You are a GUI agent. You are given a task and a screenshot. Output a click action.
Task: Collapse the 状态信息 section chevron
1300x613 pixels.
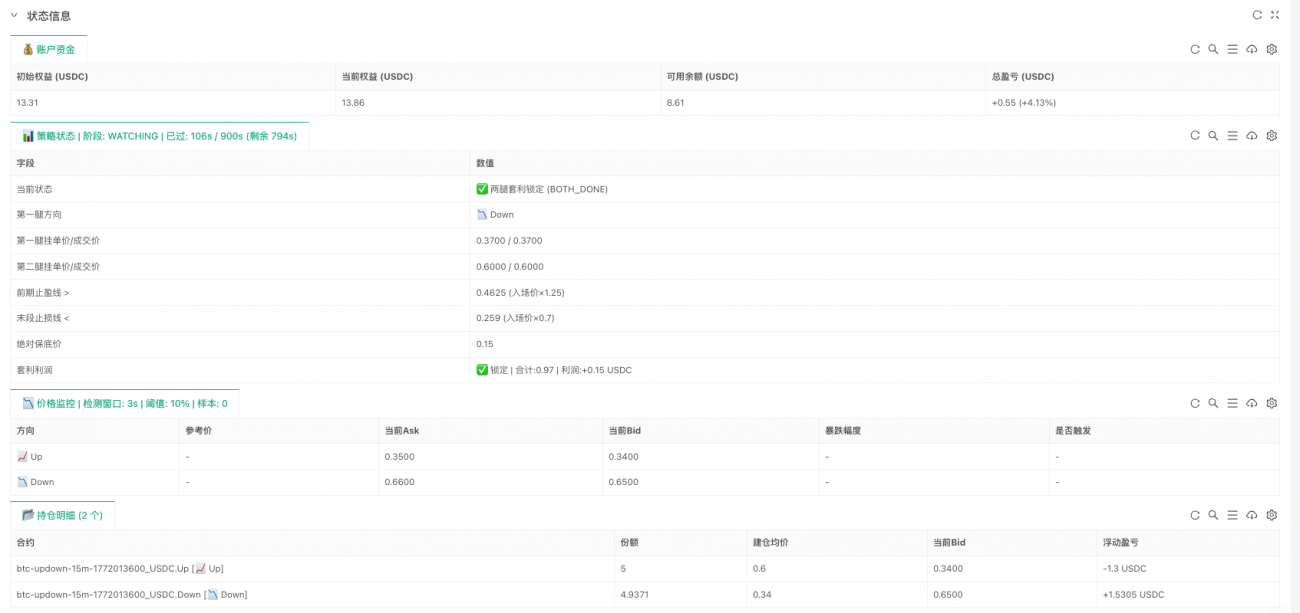click(x=14, y=16)
